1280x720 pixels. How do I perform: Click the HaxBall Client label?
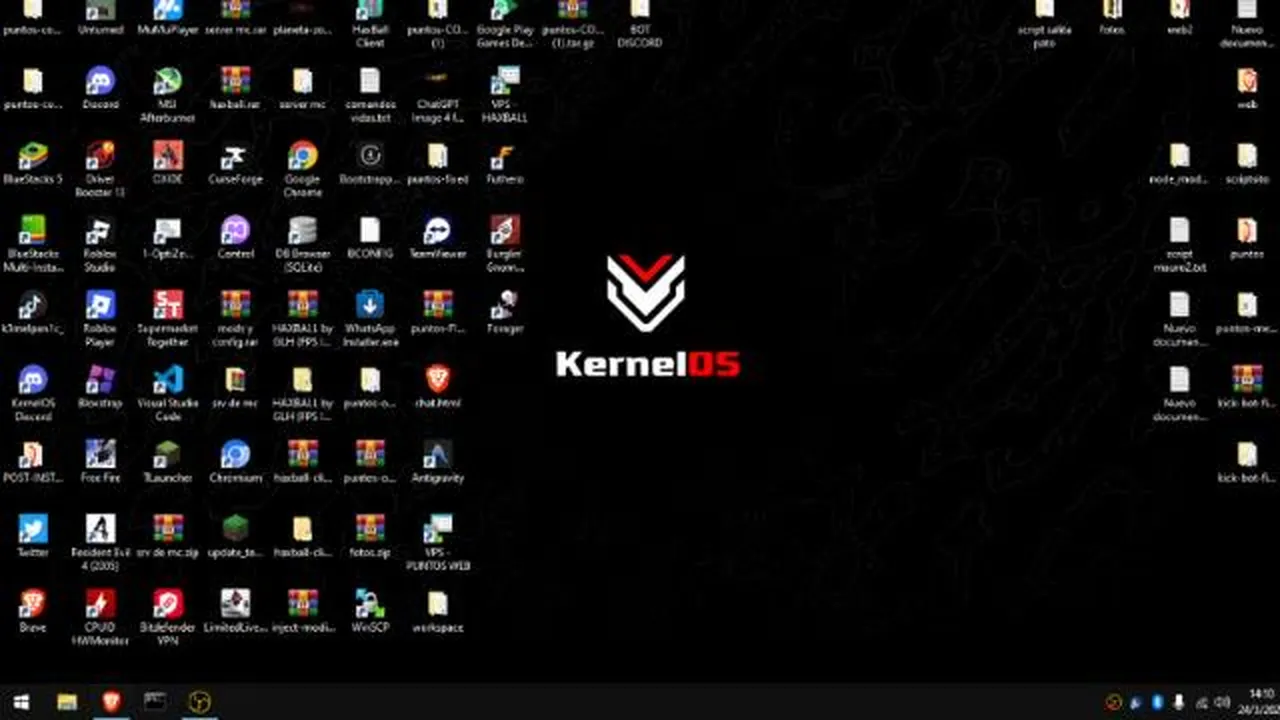click(370, 37)
